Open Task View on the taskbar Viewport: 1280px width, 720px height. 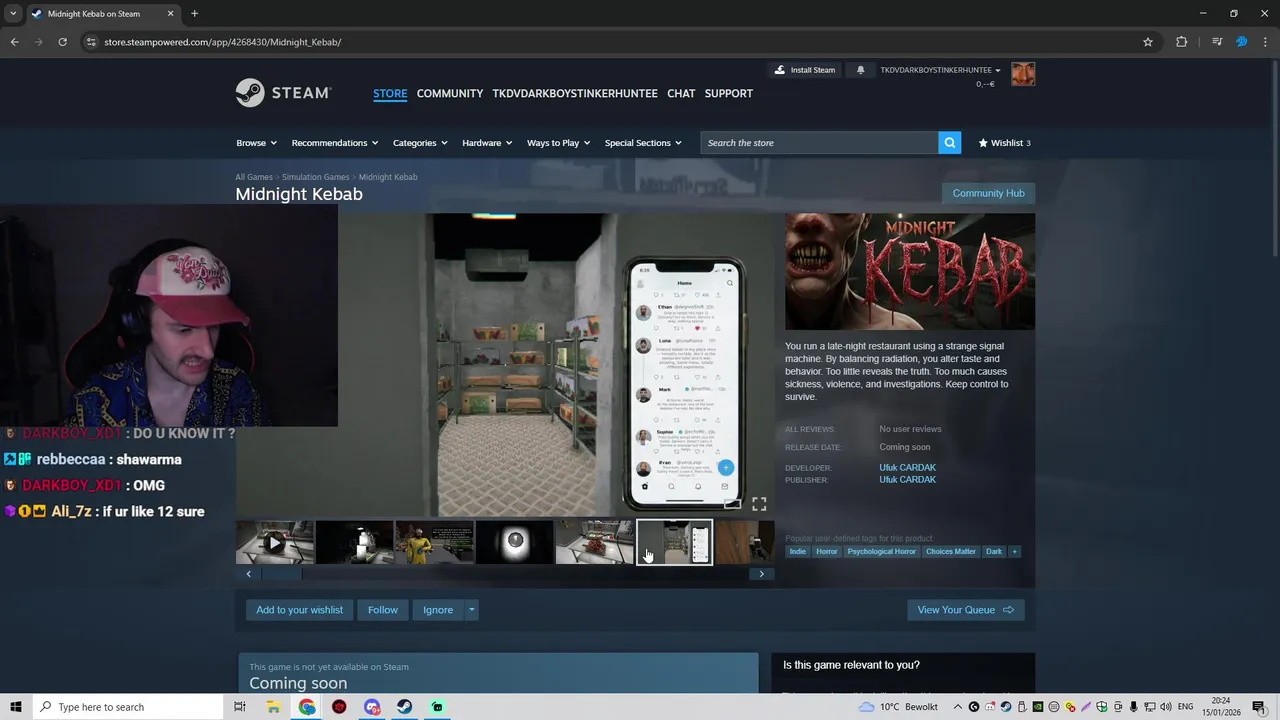click(240, 707)
